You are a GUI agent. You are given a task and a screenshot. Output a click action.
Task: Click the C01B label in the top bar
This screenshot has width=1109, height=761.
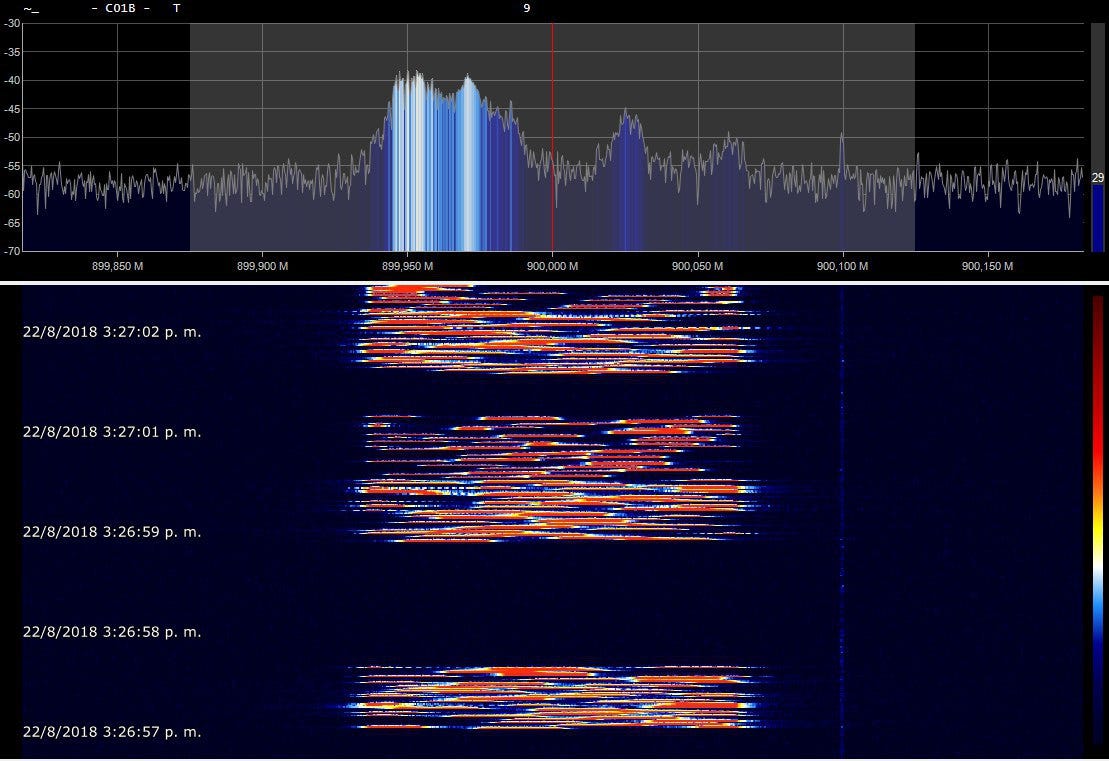pyautogui.click(x=120, y=8)
